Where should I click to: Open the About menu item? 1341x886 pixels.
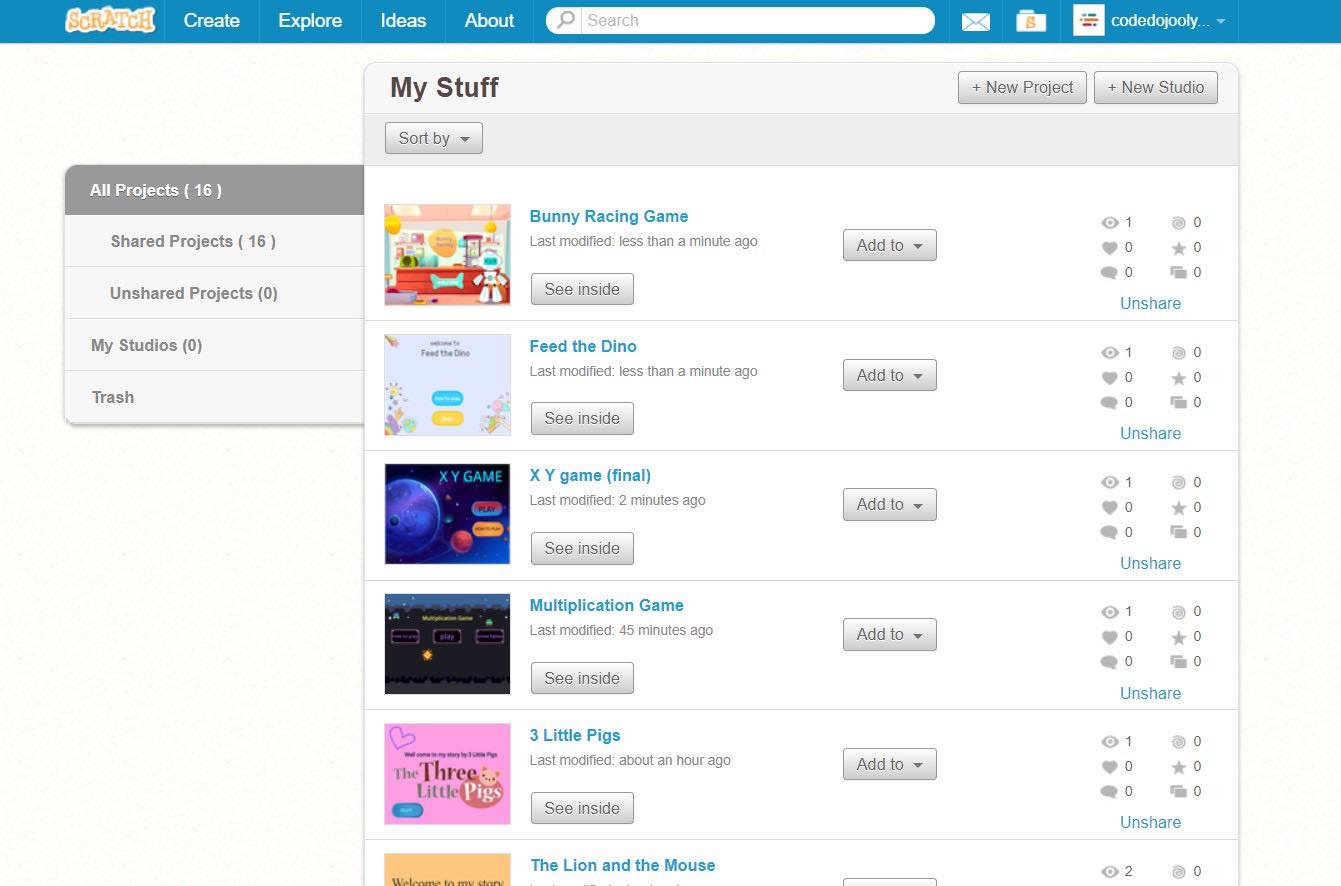coord(489,20)
